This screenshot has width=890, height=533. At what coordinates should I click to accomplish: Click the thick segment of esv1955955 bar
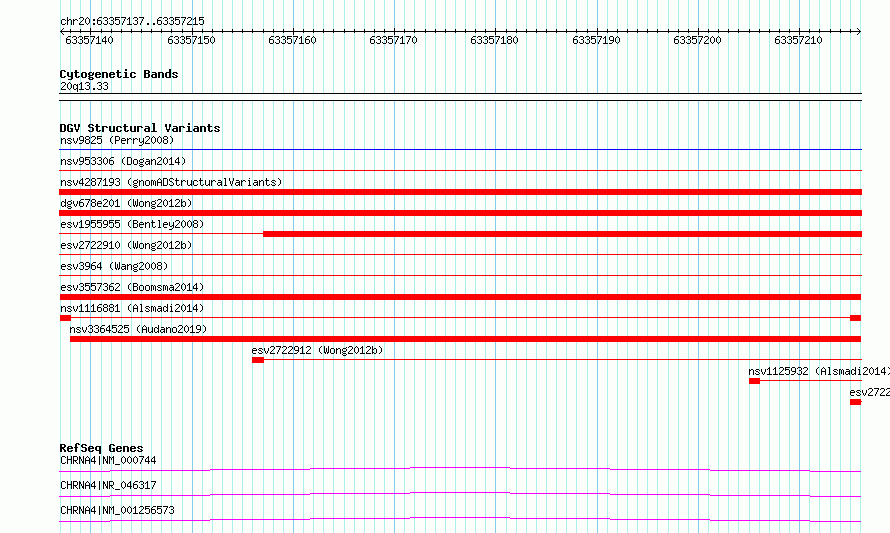(x=562, y=234)
